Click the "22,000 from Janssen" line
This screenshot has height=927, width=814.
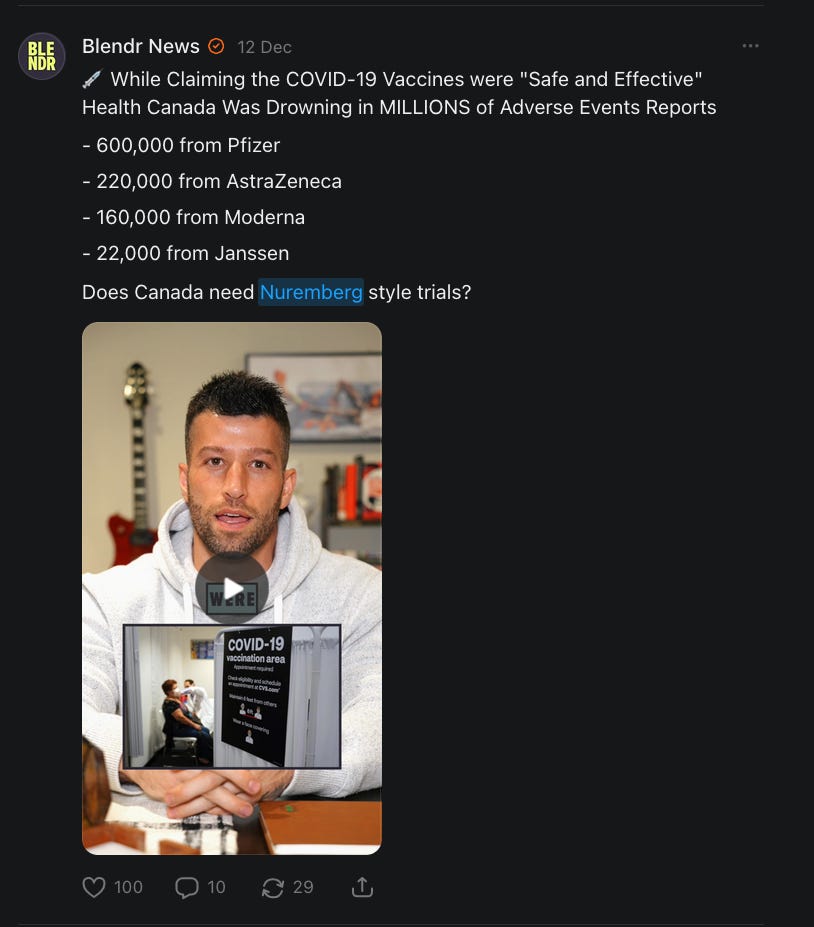(x=186, y=254)
